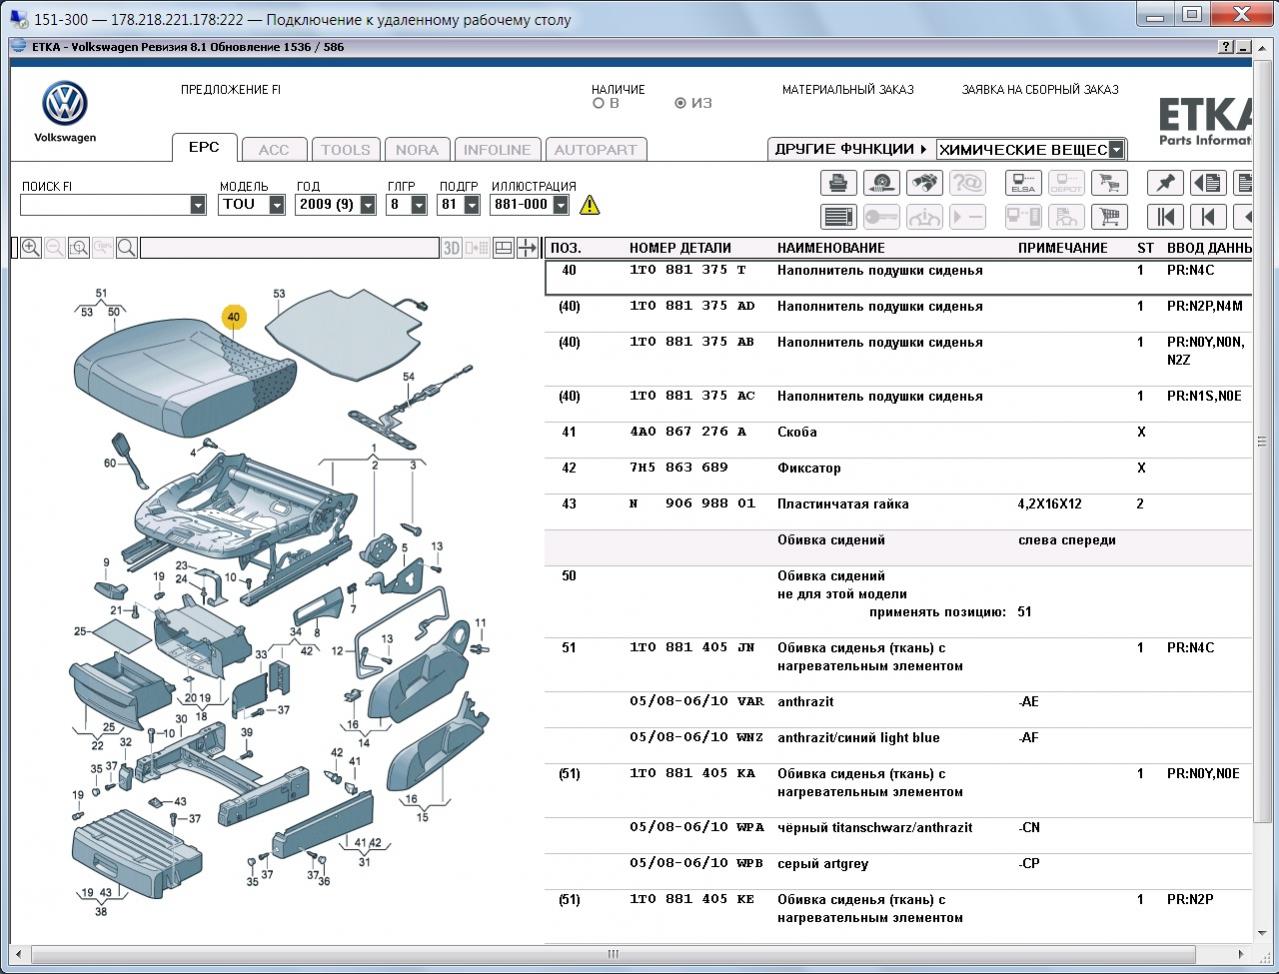Switch to the ACC tab

click(x=274, y=150)
